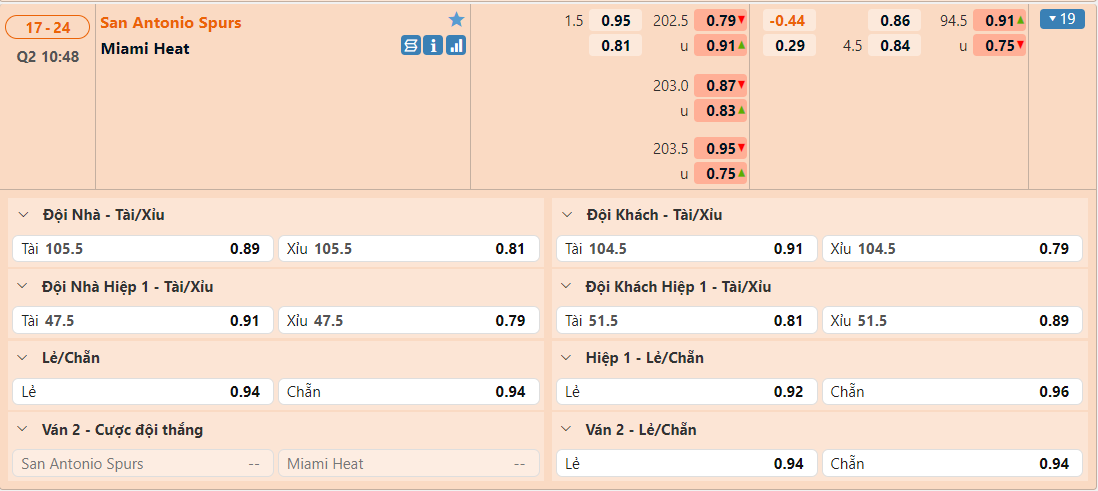
Task: Click the 1.5 handicap odds 0.95
Action: point(615,20)
